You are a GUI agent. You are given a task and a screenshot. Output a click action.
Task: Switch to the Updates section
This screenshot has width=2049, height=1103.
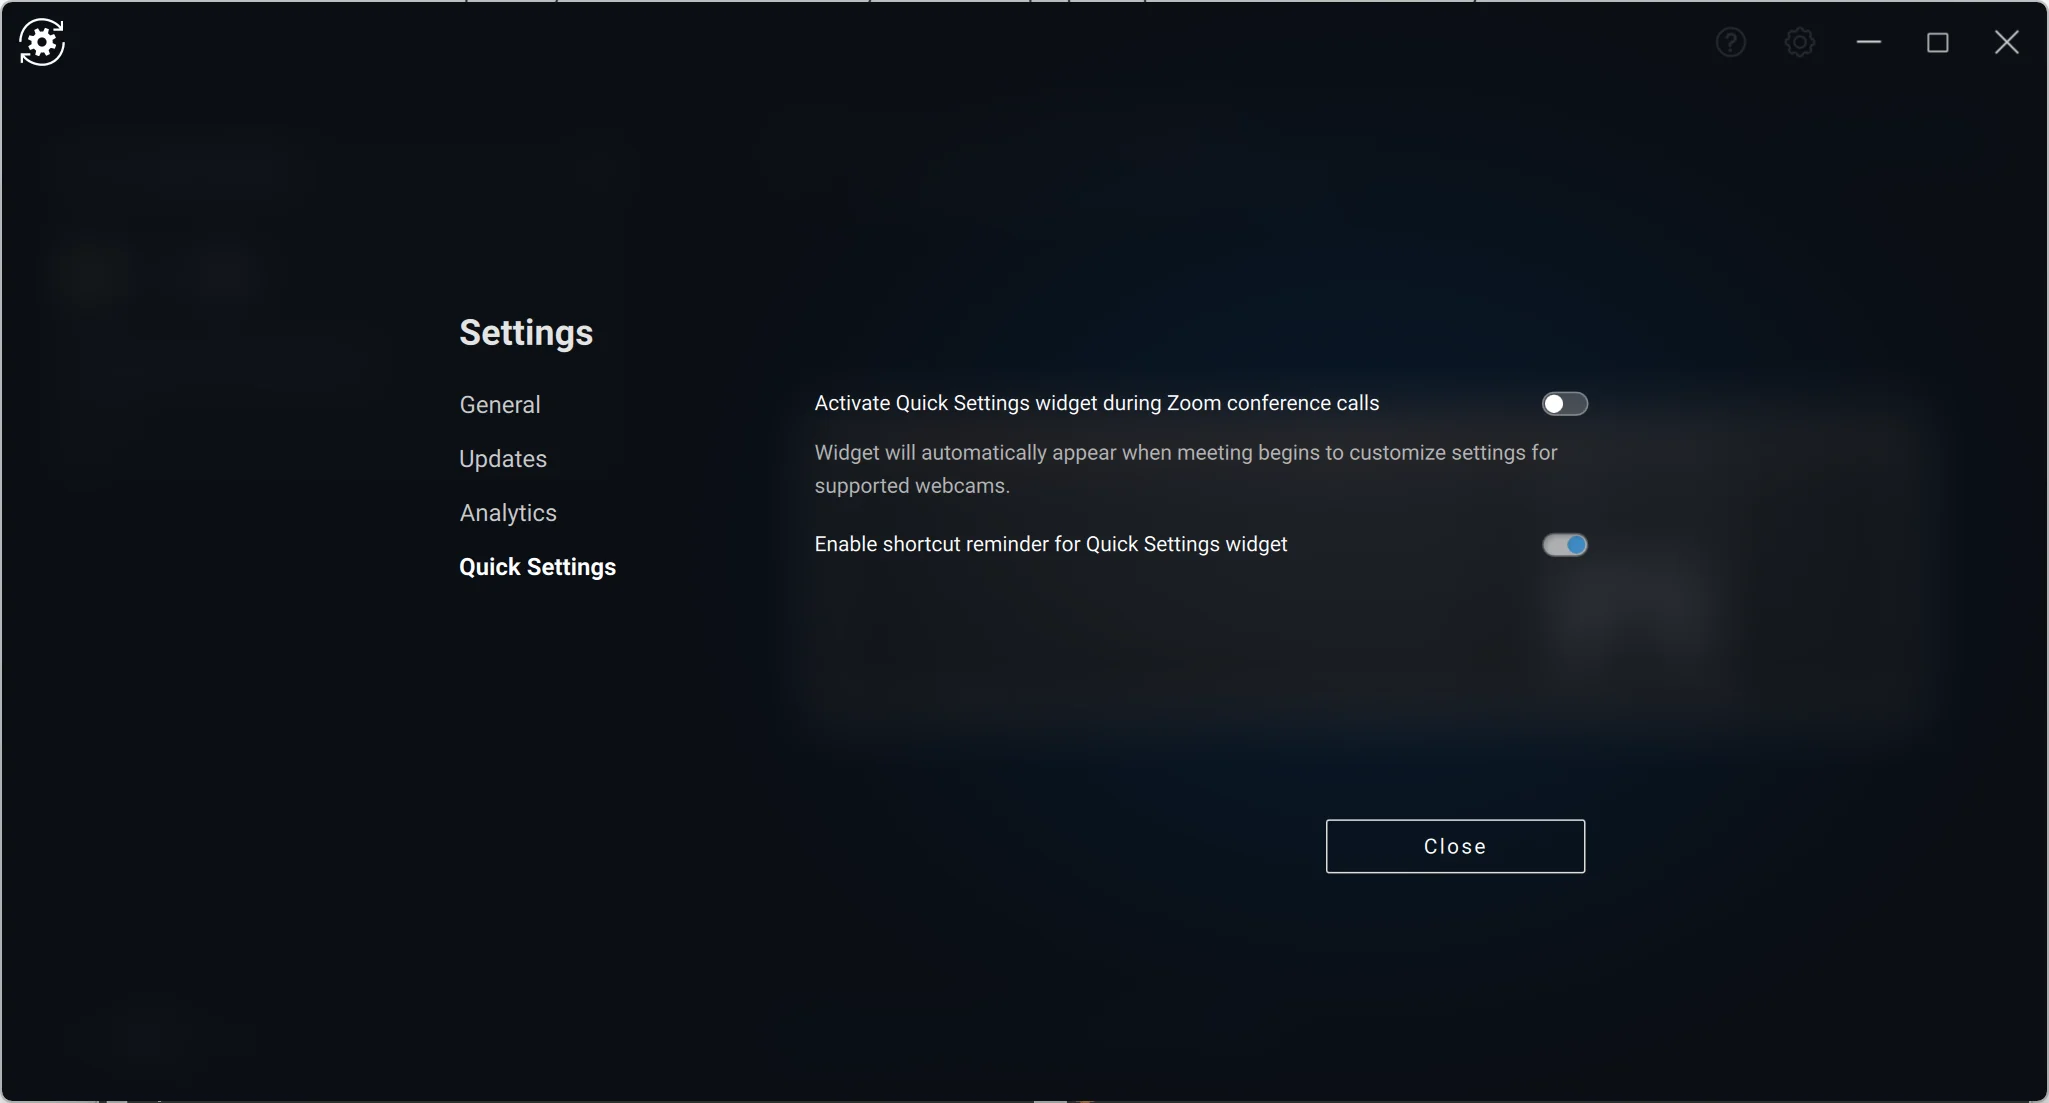[503, 459]
